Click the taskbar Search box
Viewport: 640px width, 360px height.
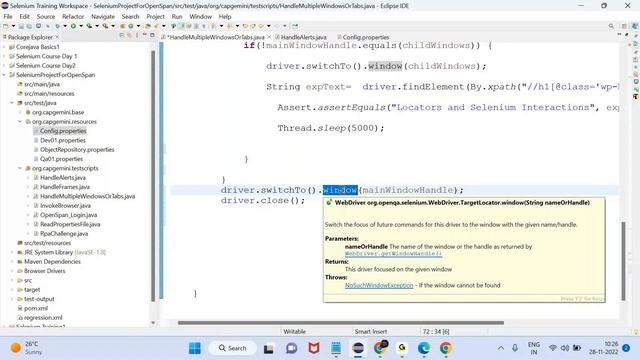233,348
